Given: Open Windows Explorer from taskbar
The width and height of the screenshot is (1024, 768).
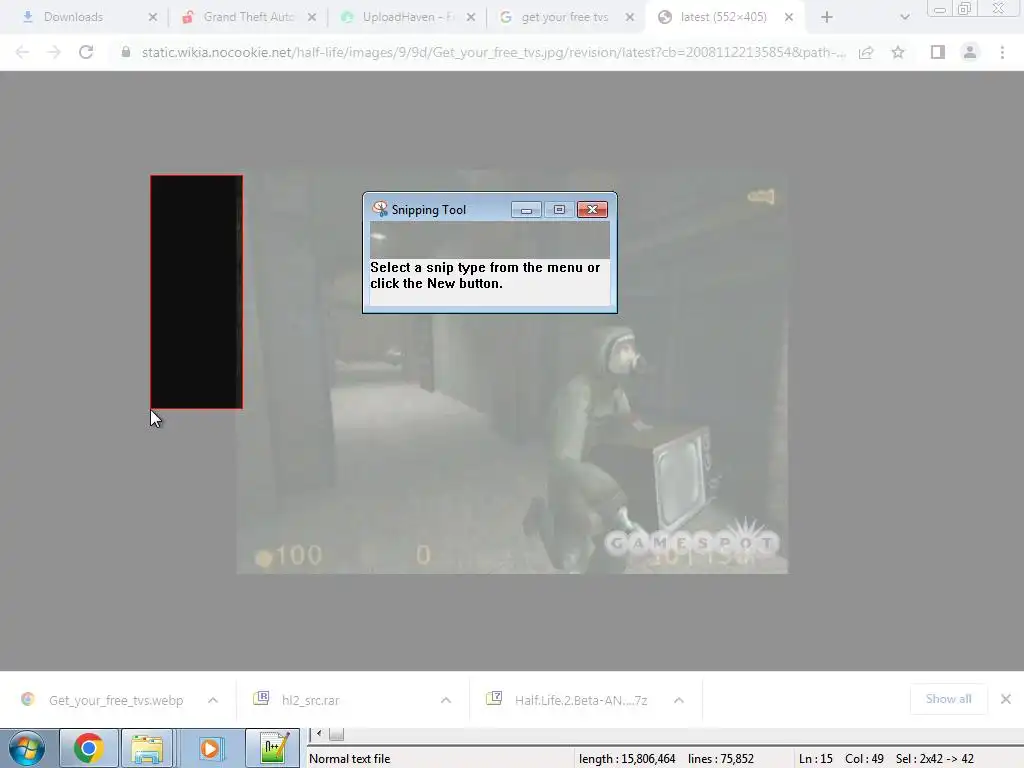Looking at the screenshot, I should pyautogui.click(x=147, y=748).
